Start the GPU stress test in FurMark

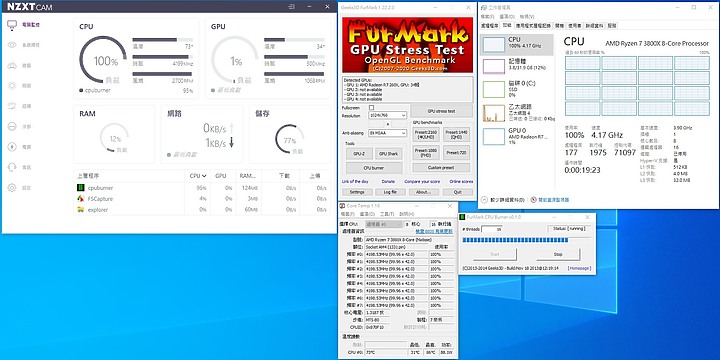pyautogui.click(x=441, y=111)
